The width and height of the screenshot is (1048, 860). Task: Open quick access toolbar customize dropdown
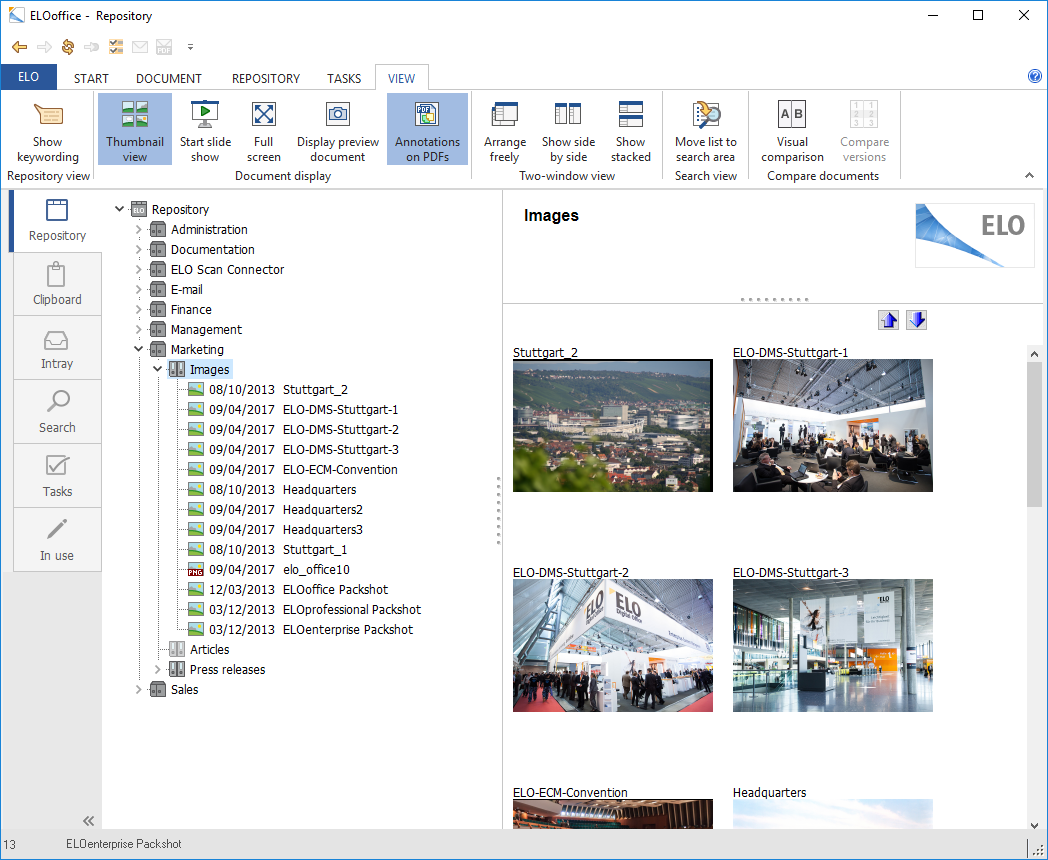click(190, 47)
